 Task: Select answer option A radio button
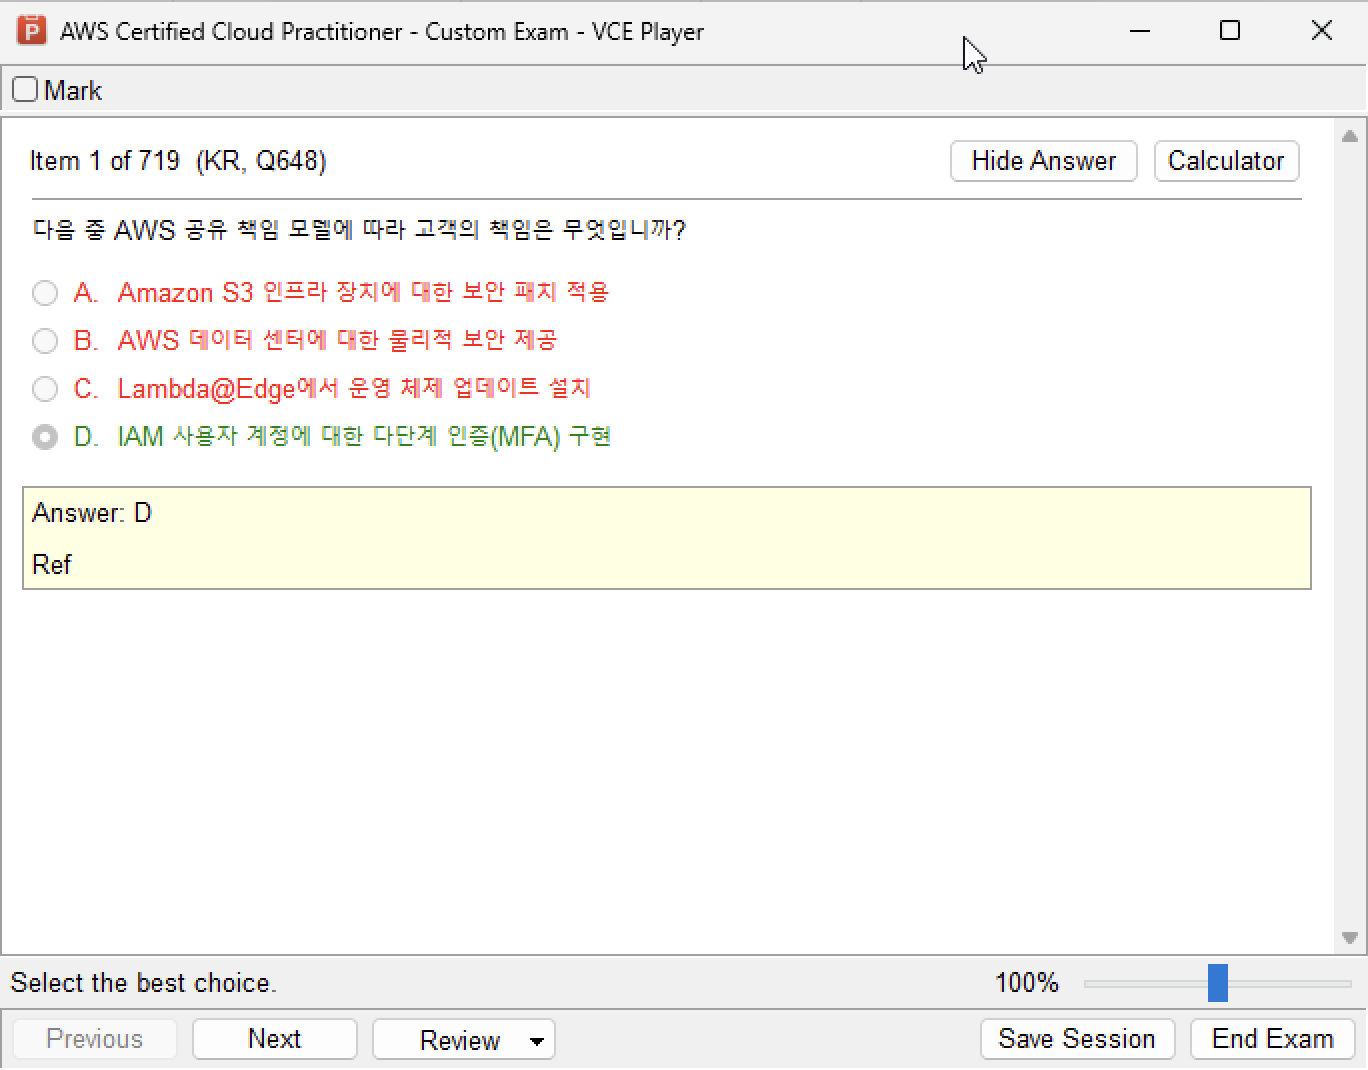coord(45,293)
